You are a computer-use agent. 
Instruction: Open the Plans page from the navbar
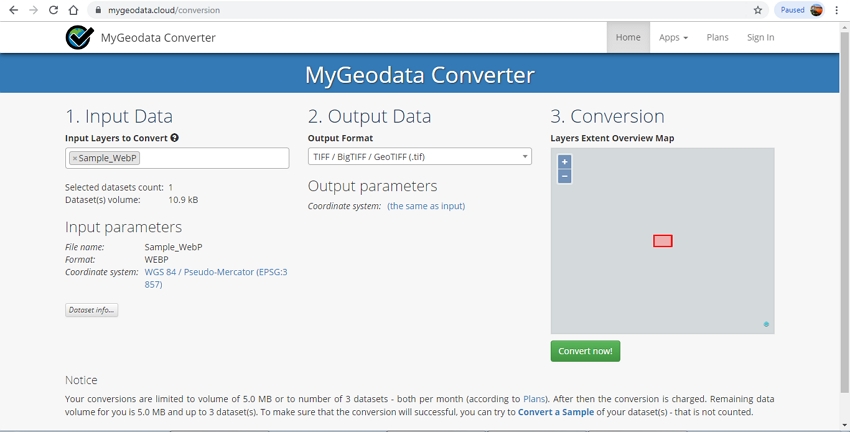(x=717, y=37)
